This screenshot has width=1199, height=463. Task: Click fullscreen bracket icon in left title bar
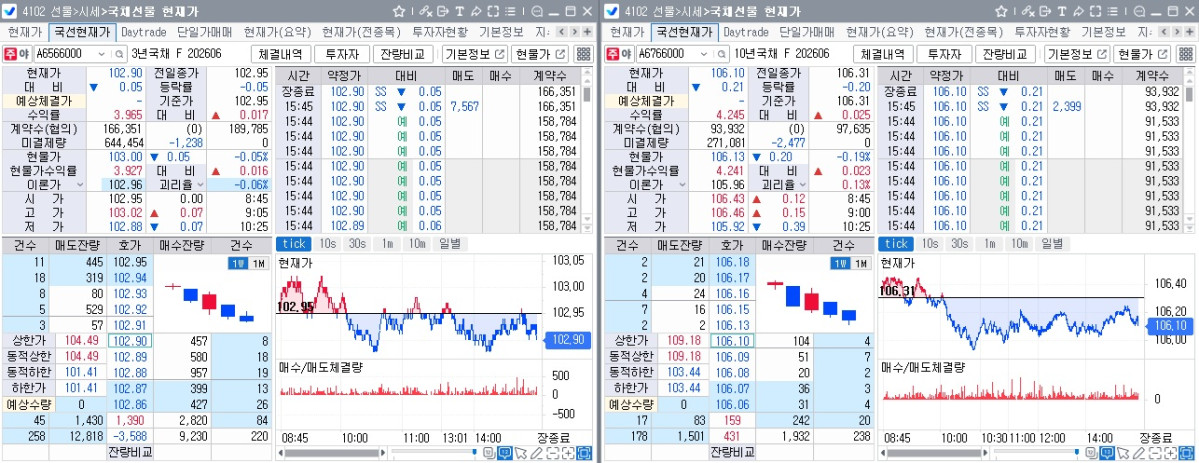point(493,11)
